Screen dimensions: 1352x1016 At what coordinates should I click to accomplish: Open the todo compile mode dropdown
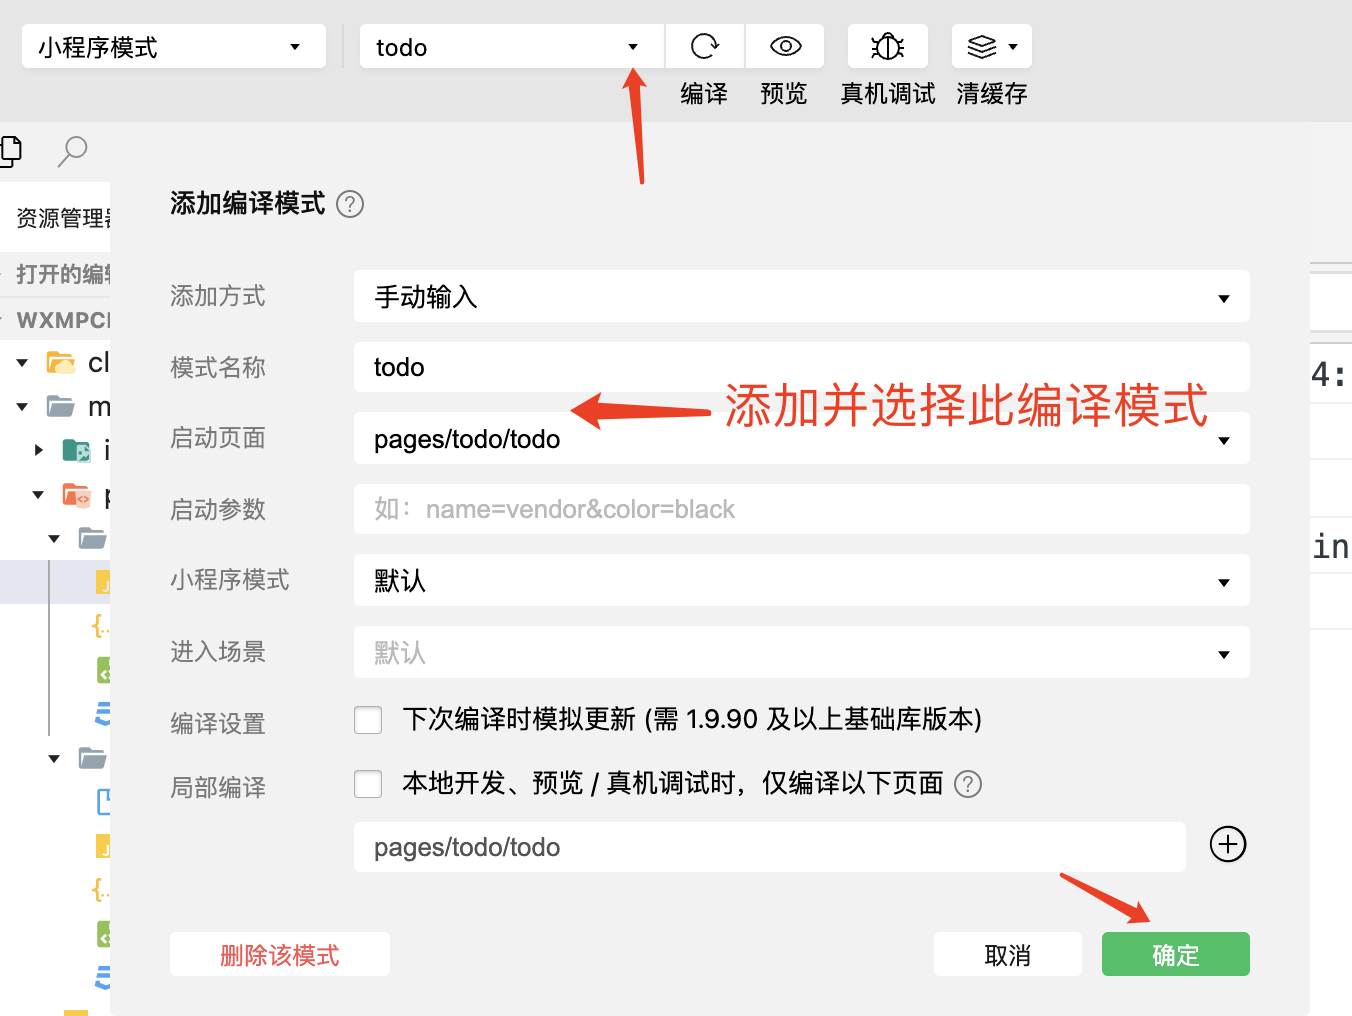pyautogui.click(x=511, y=47)
